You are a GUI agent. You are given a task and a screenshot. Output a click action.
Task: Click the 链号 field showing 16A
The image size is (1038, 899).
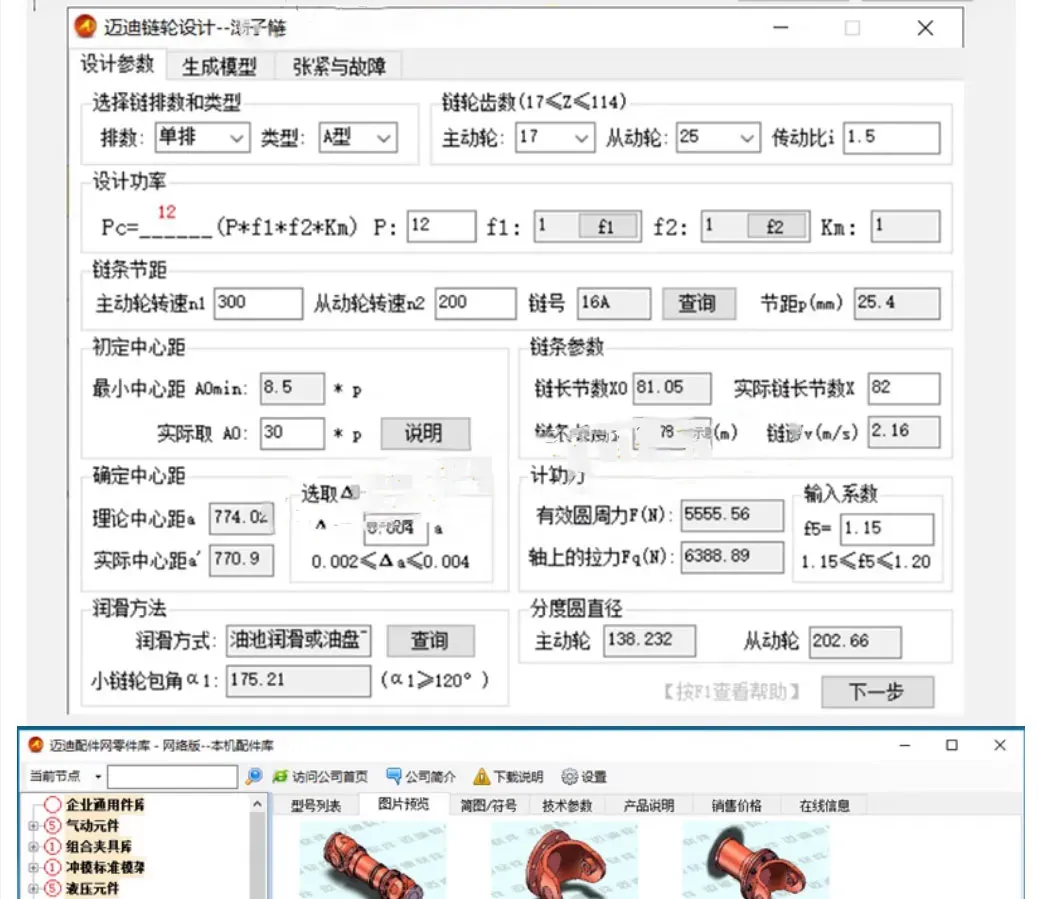pyautogui.click(x=614, y=303)
